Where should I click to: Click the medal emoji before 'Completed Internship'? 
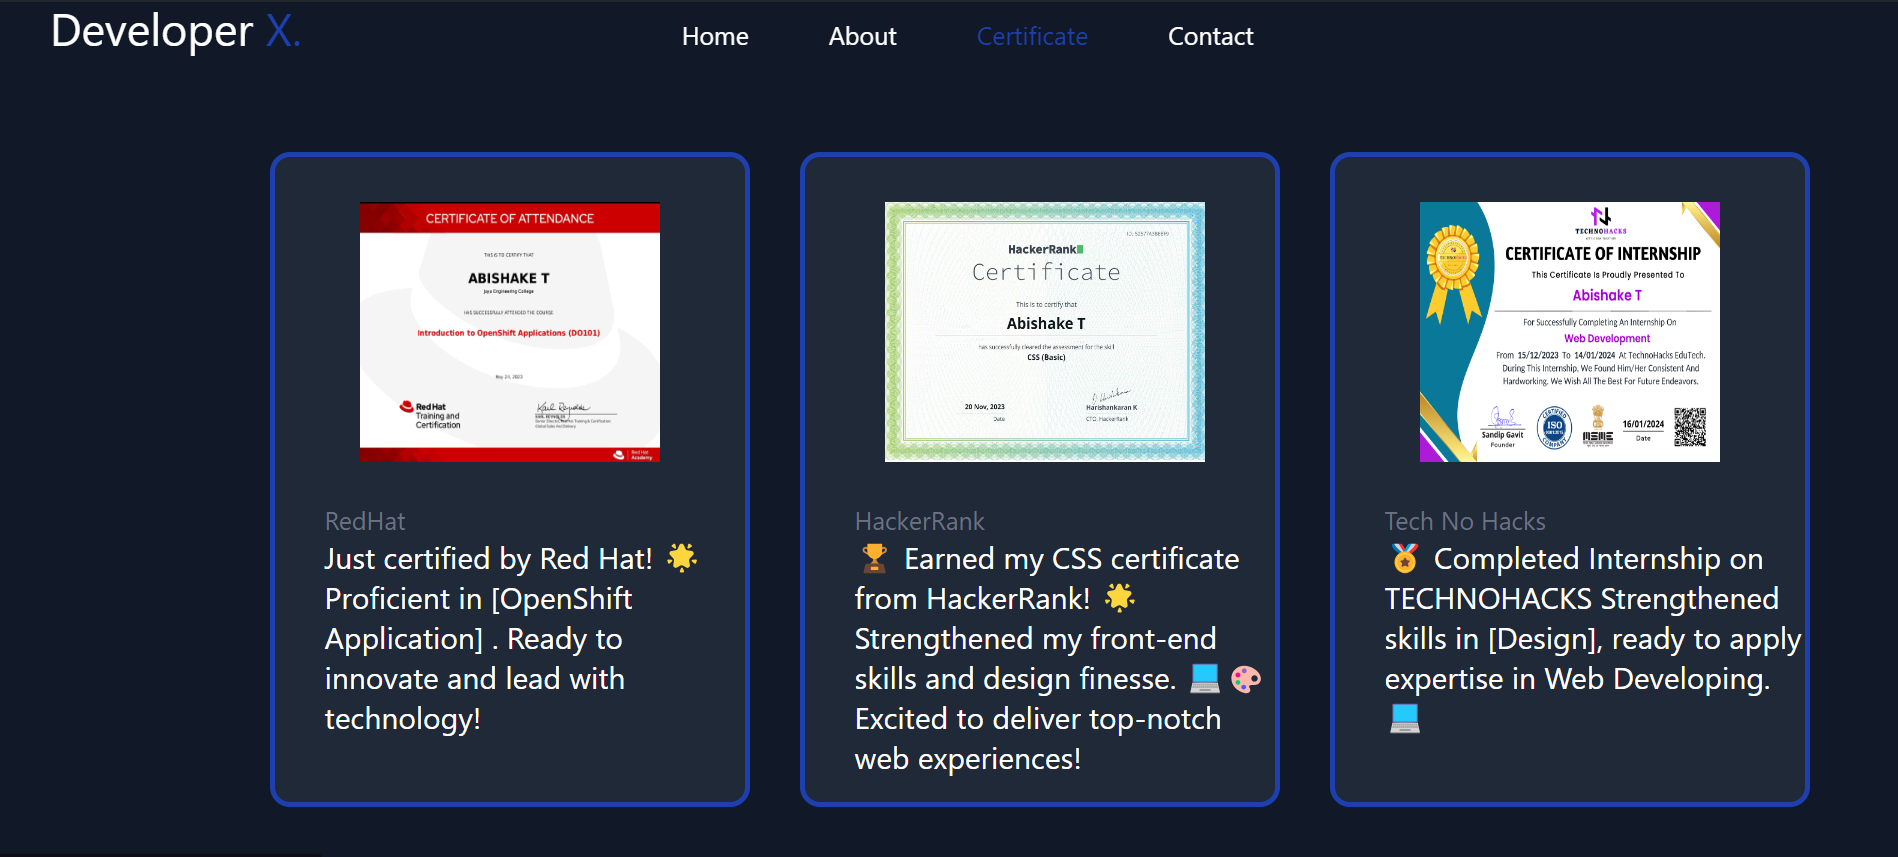click(x=1405, y=558)
